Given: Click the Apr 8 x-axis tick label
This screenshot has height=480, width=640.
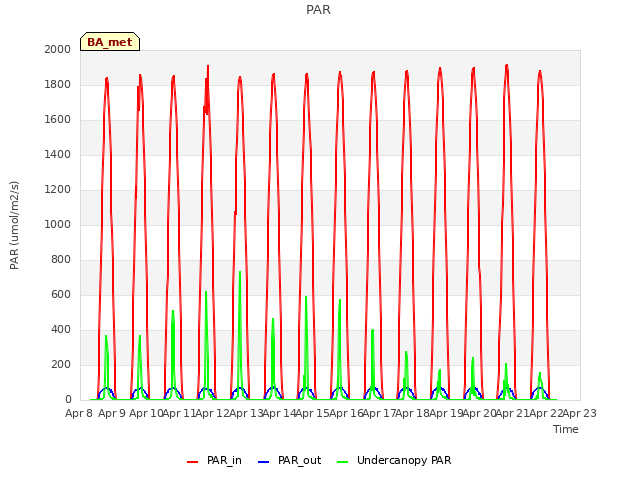Looking at the screenshot, I should (79, 413).
